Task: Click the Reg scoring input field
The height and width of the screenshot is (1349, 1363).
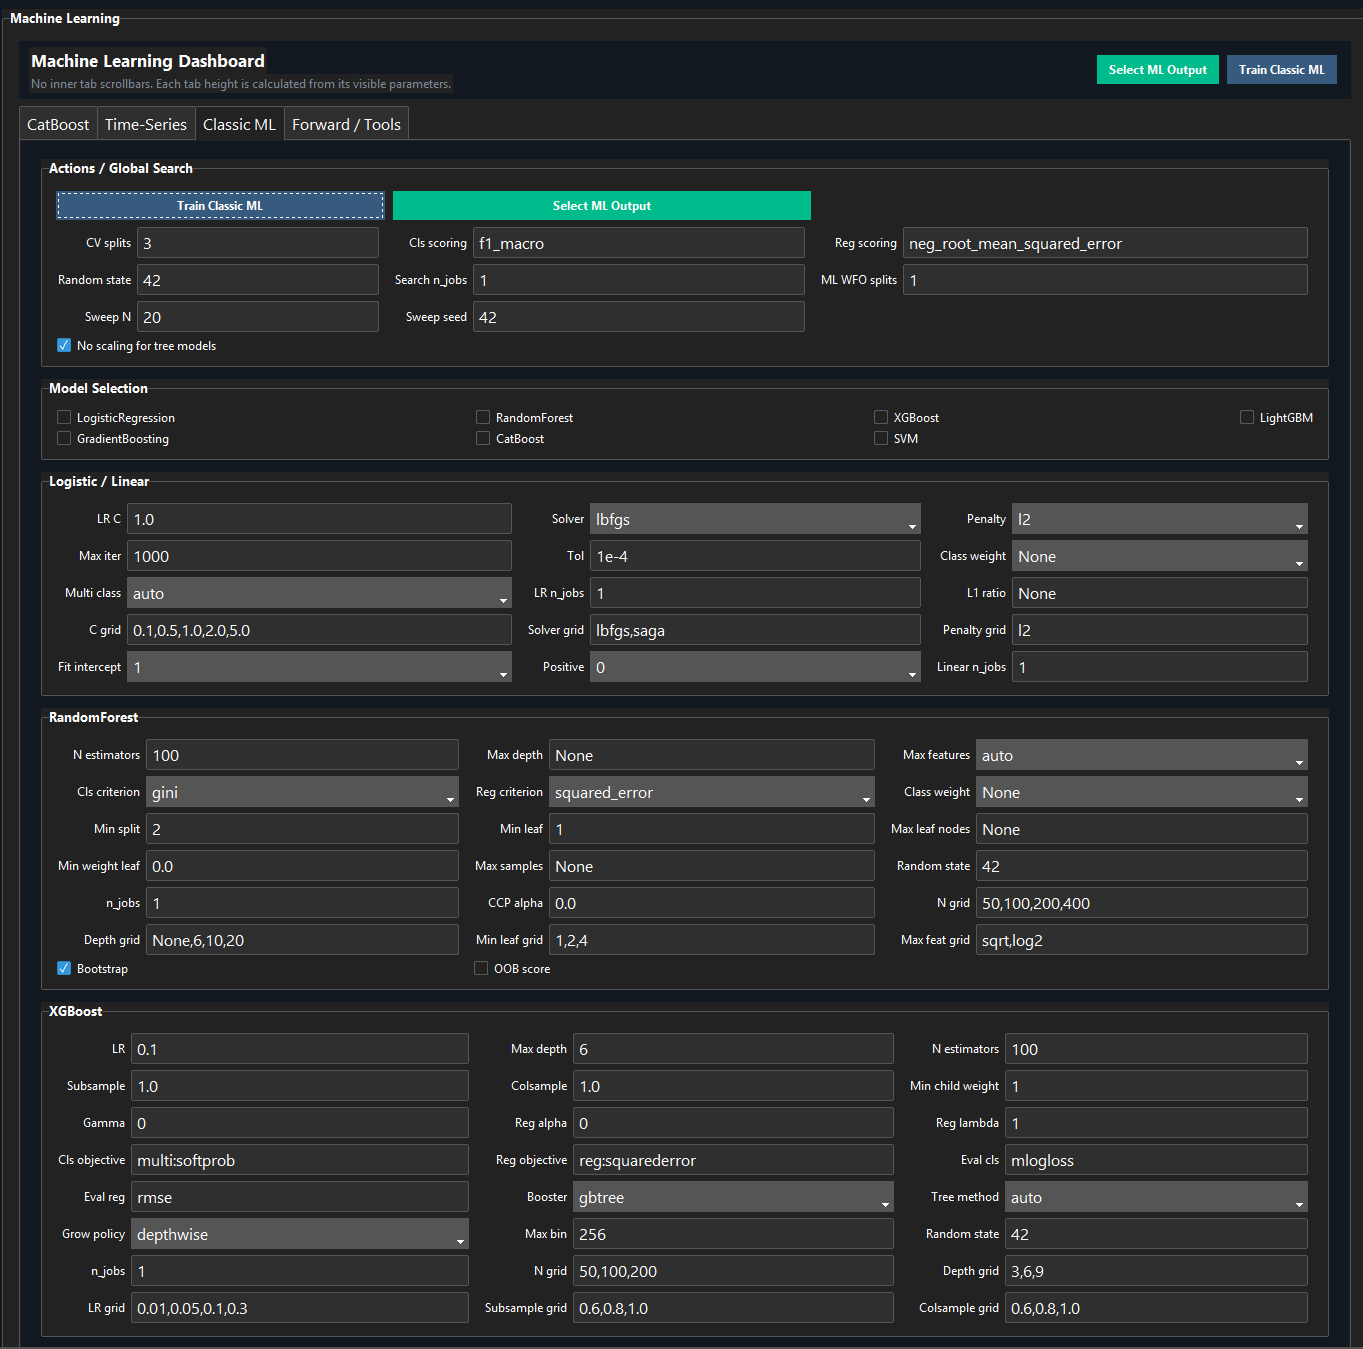Action: [1105, 243]
